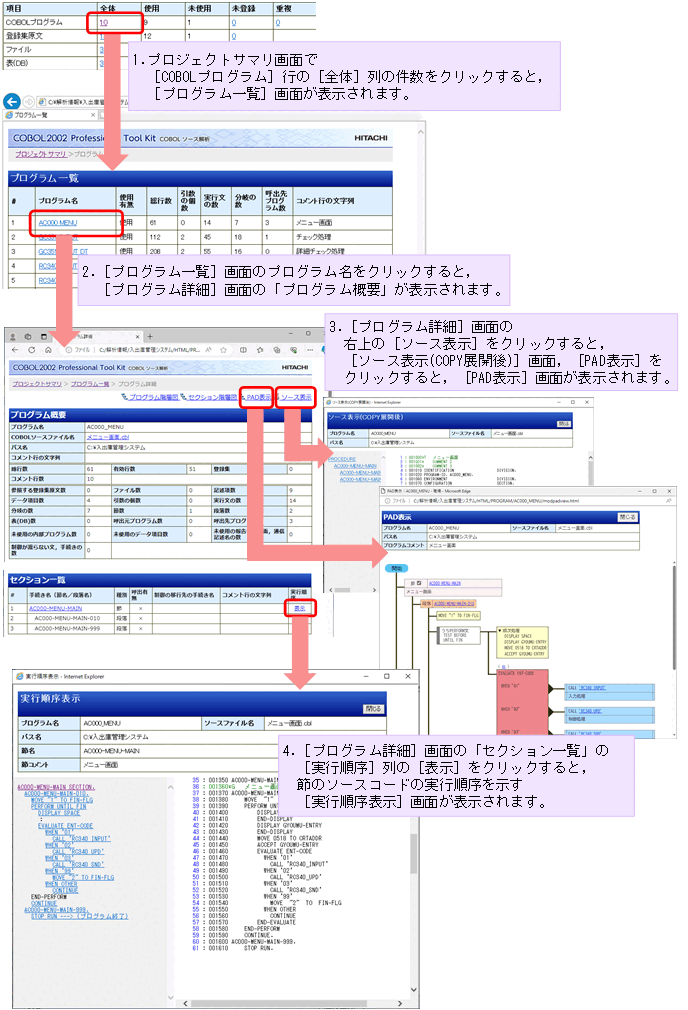Click EVALUATE ENT-CODE link in execution order tree

coord(65,826)
